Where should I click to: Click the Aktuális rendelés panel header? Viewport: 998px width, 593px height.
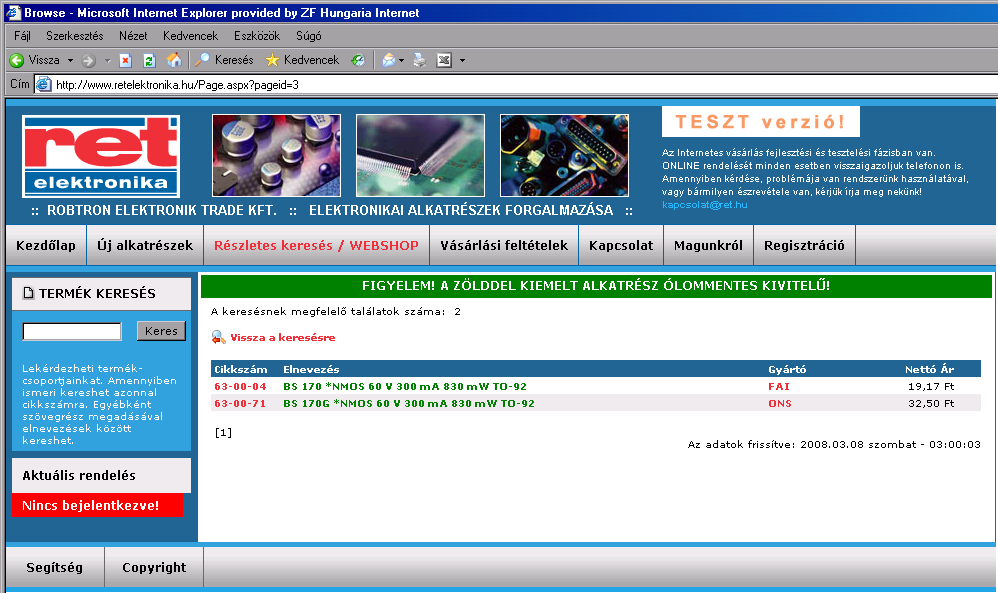(x=101, y=475)
